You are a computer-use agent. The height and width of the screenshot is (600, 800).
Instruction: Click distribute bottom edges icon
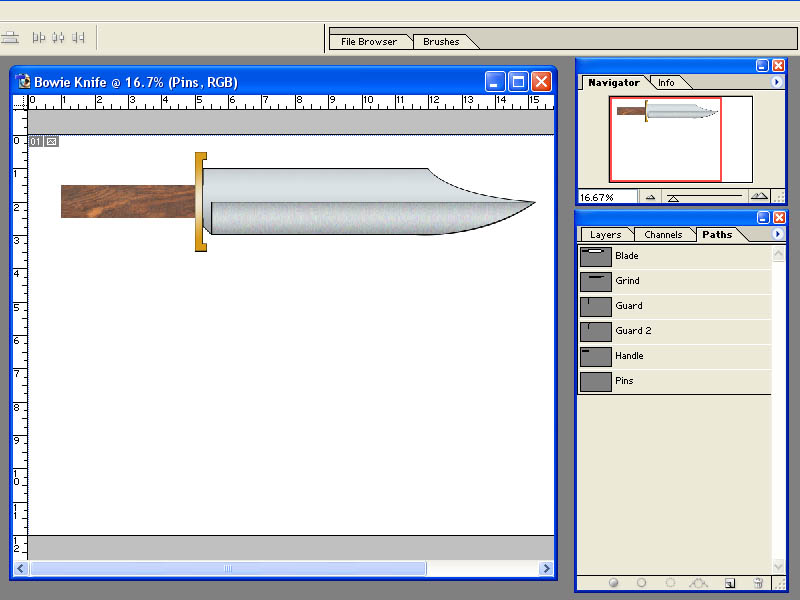pyautogui.click(x=9, y=37)
